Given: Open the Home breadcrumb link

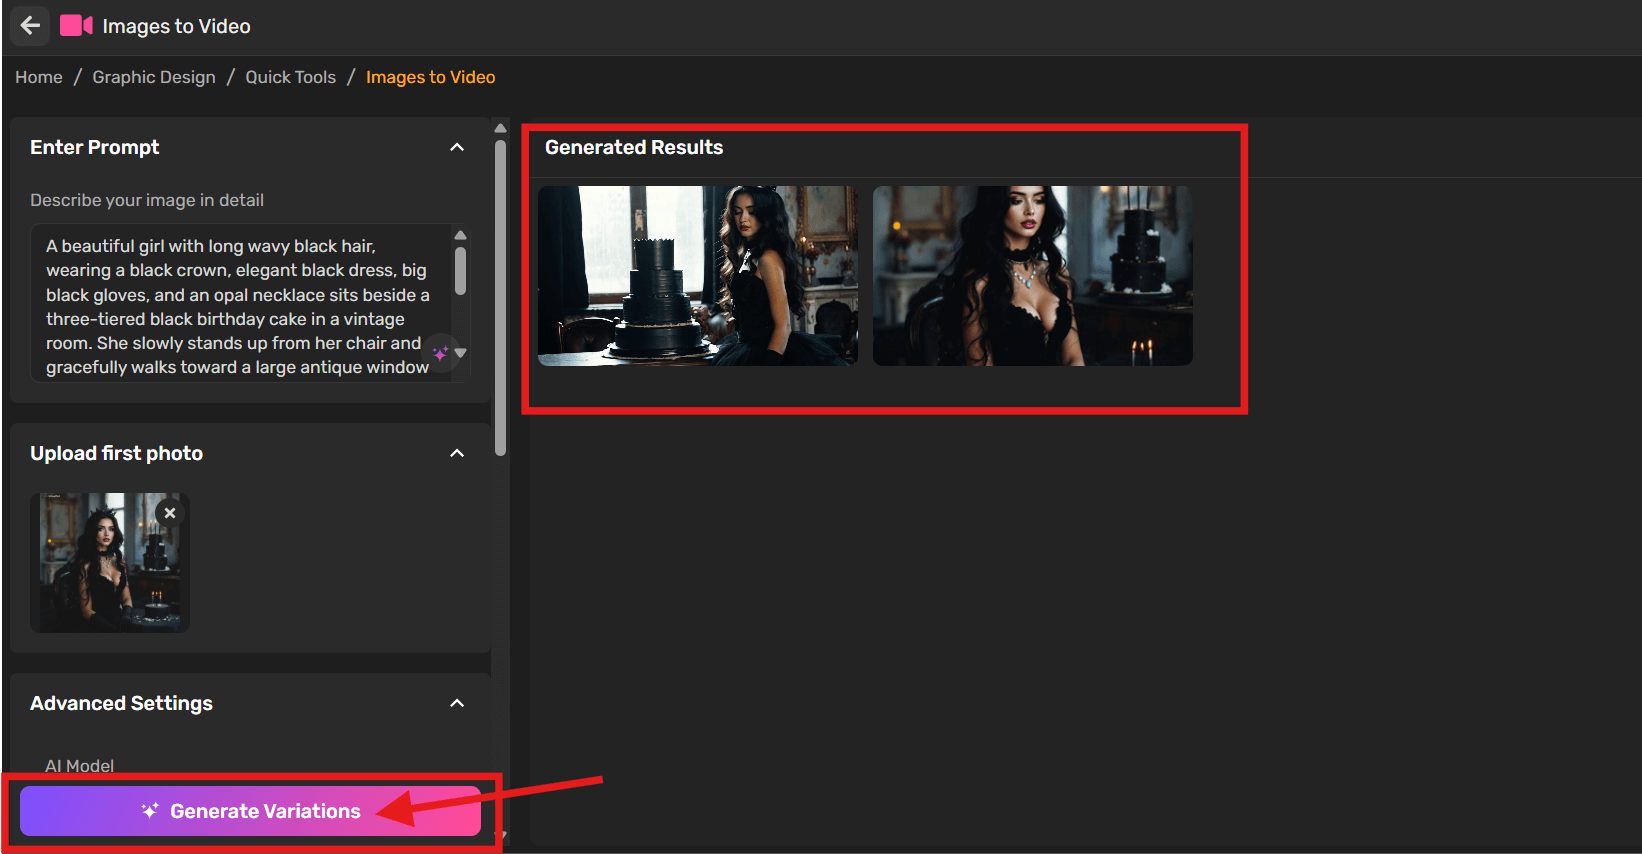Looking at the screenshot, I should [39, 77].
